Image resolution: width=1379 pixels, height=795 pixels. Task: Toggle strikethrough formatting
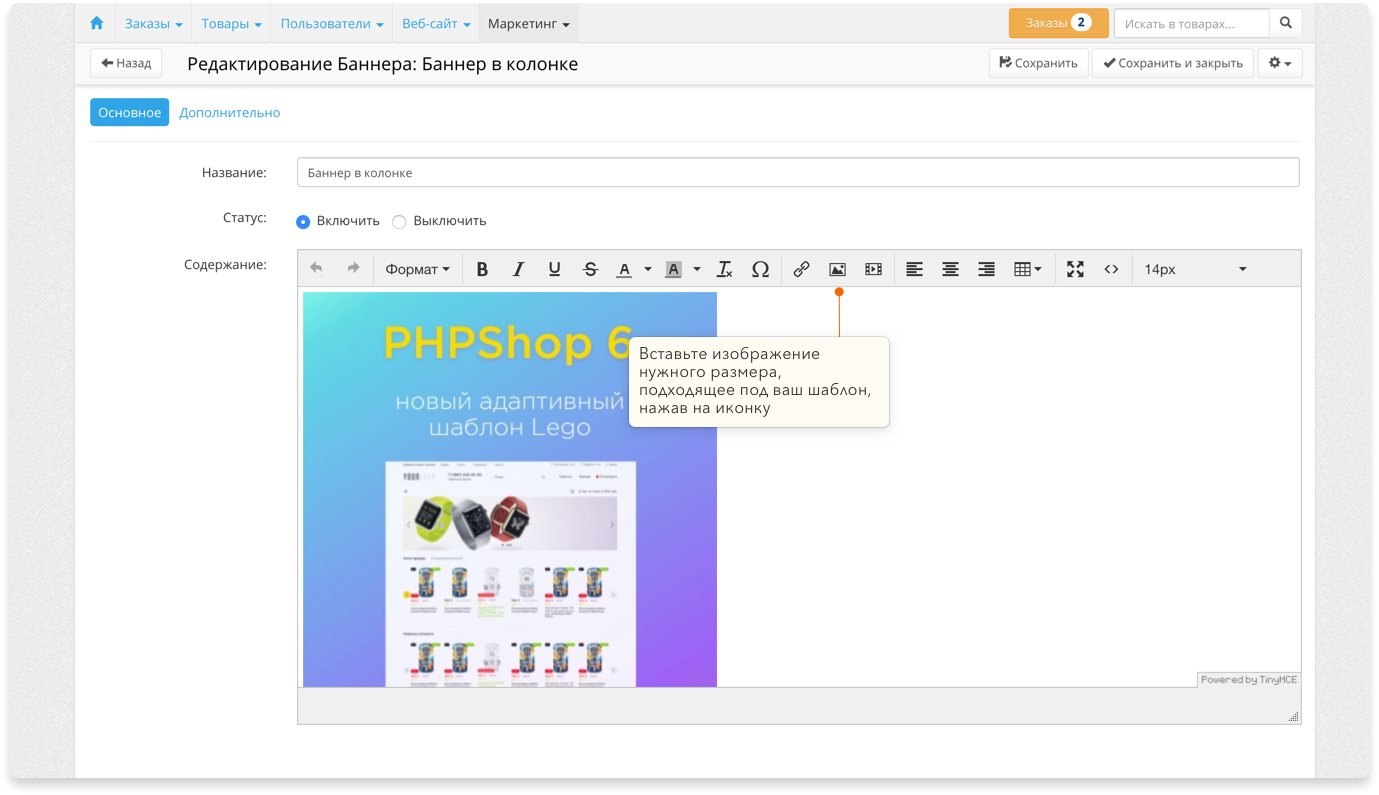coord(590,269)
